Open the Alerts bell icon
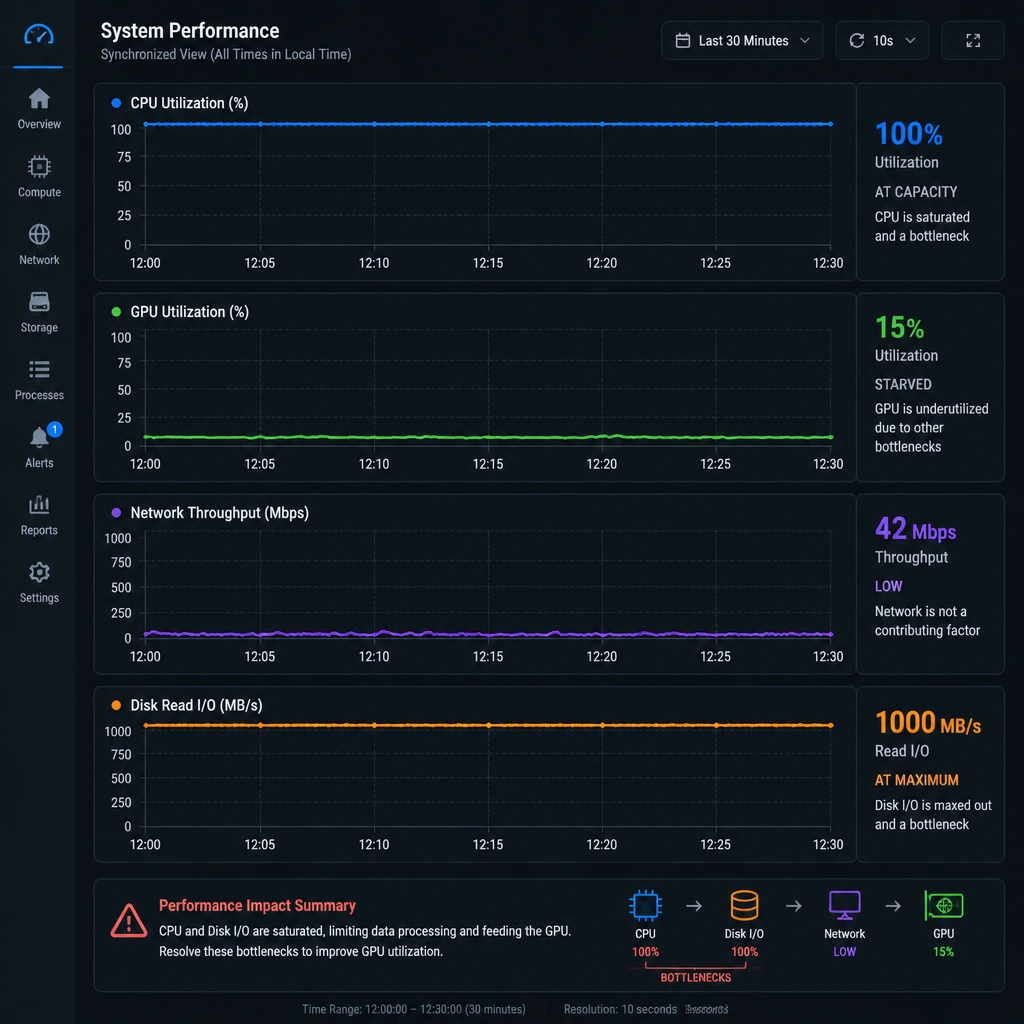Image resolution: width=1024 pixels, height=1024 pixels. click(x=39, y=438)
